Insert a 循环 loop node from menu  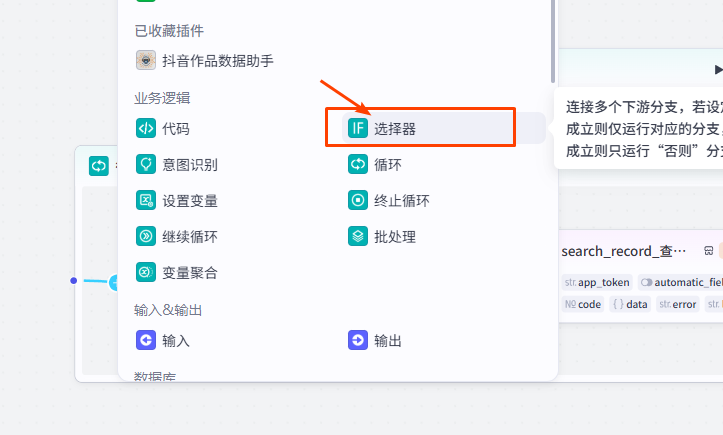coord(374,165)
